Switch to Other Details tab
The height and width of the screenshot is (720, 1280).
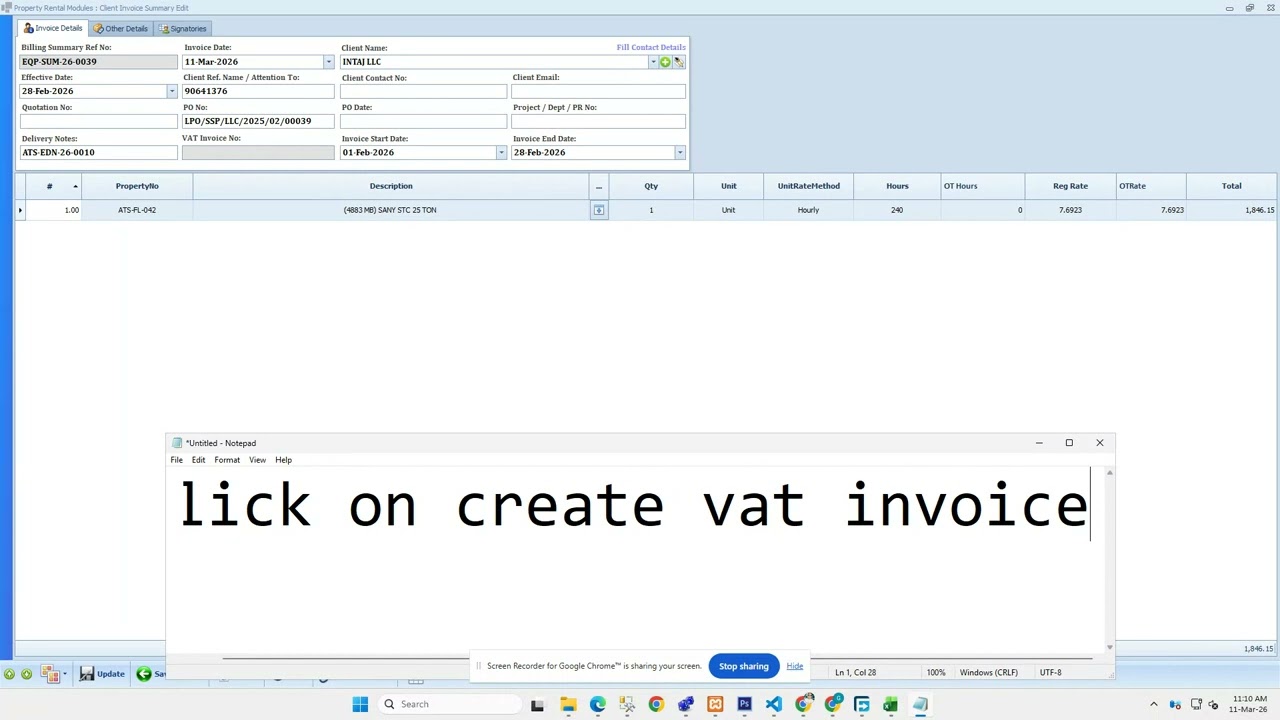[x=121, y=28]
